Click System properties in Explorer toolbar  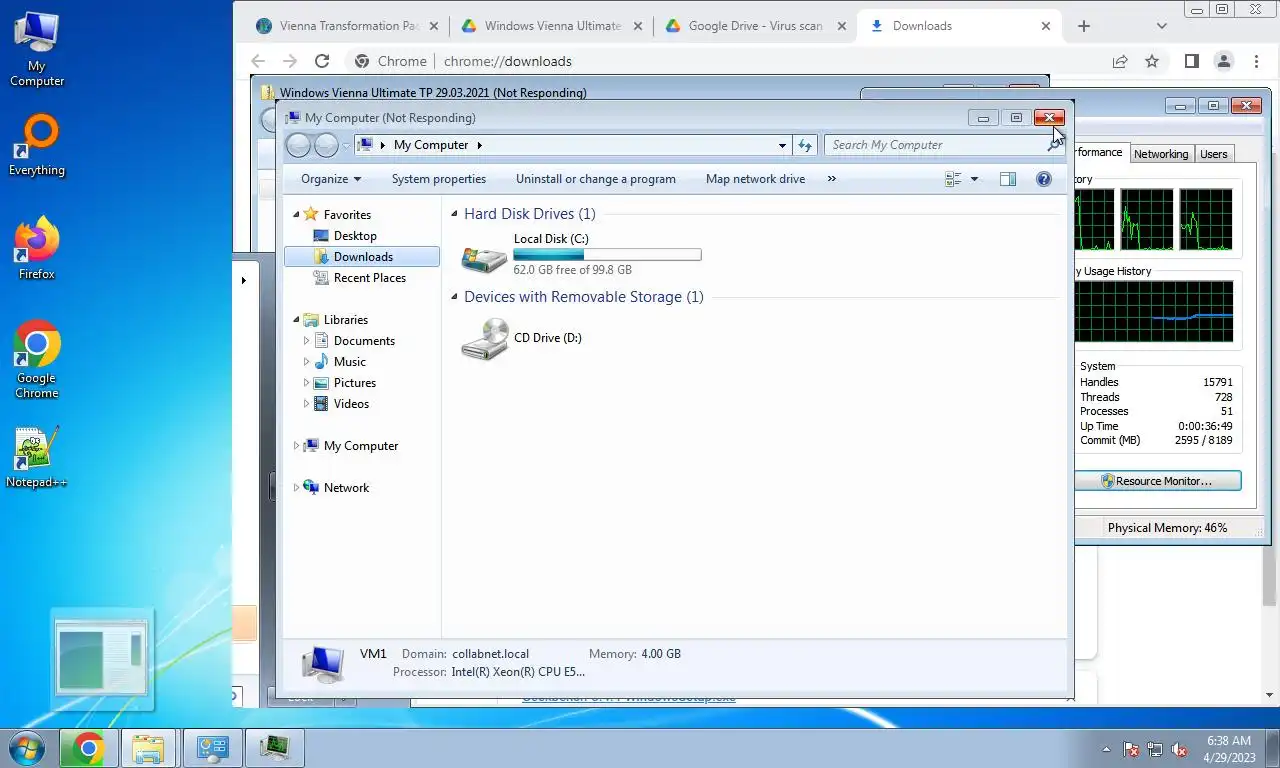[x=439, y=179]
